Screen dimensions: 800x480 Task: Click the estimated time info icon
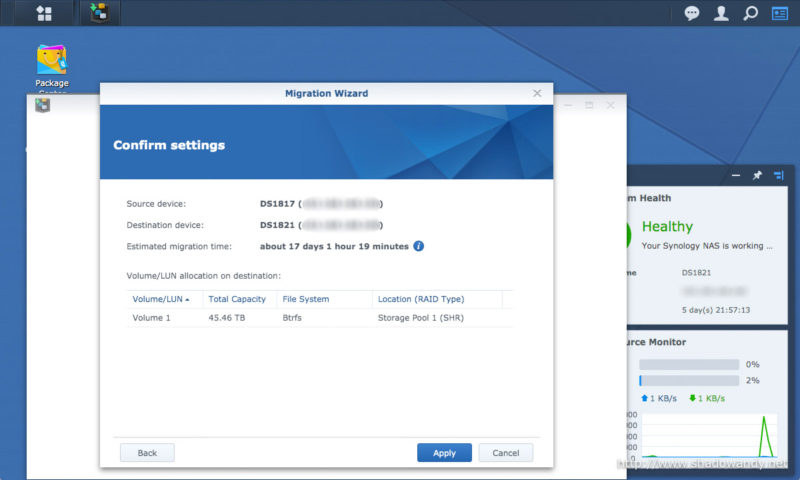point(419,246)
